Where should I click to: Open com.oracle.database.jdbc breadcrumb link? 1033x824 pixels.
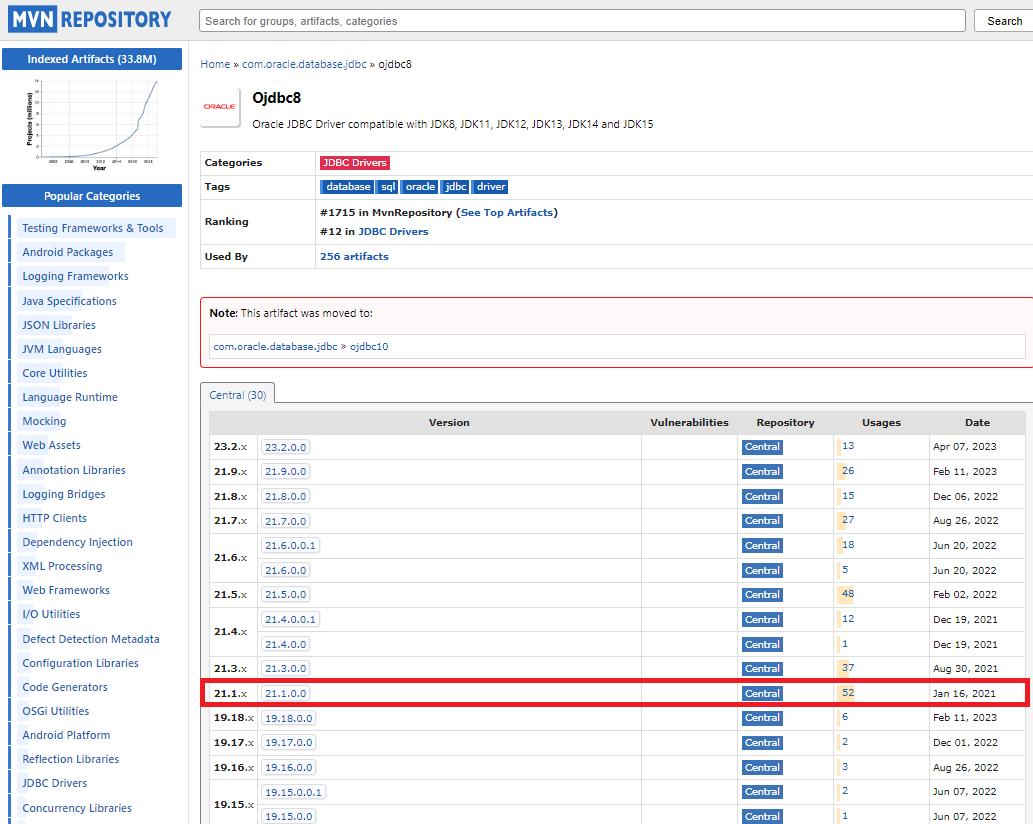click(304, 65)
